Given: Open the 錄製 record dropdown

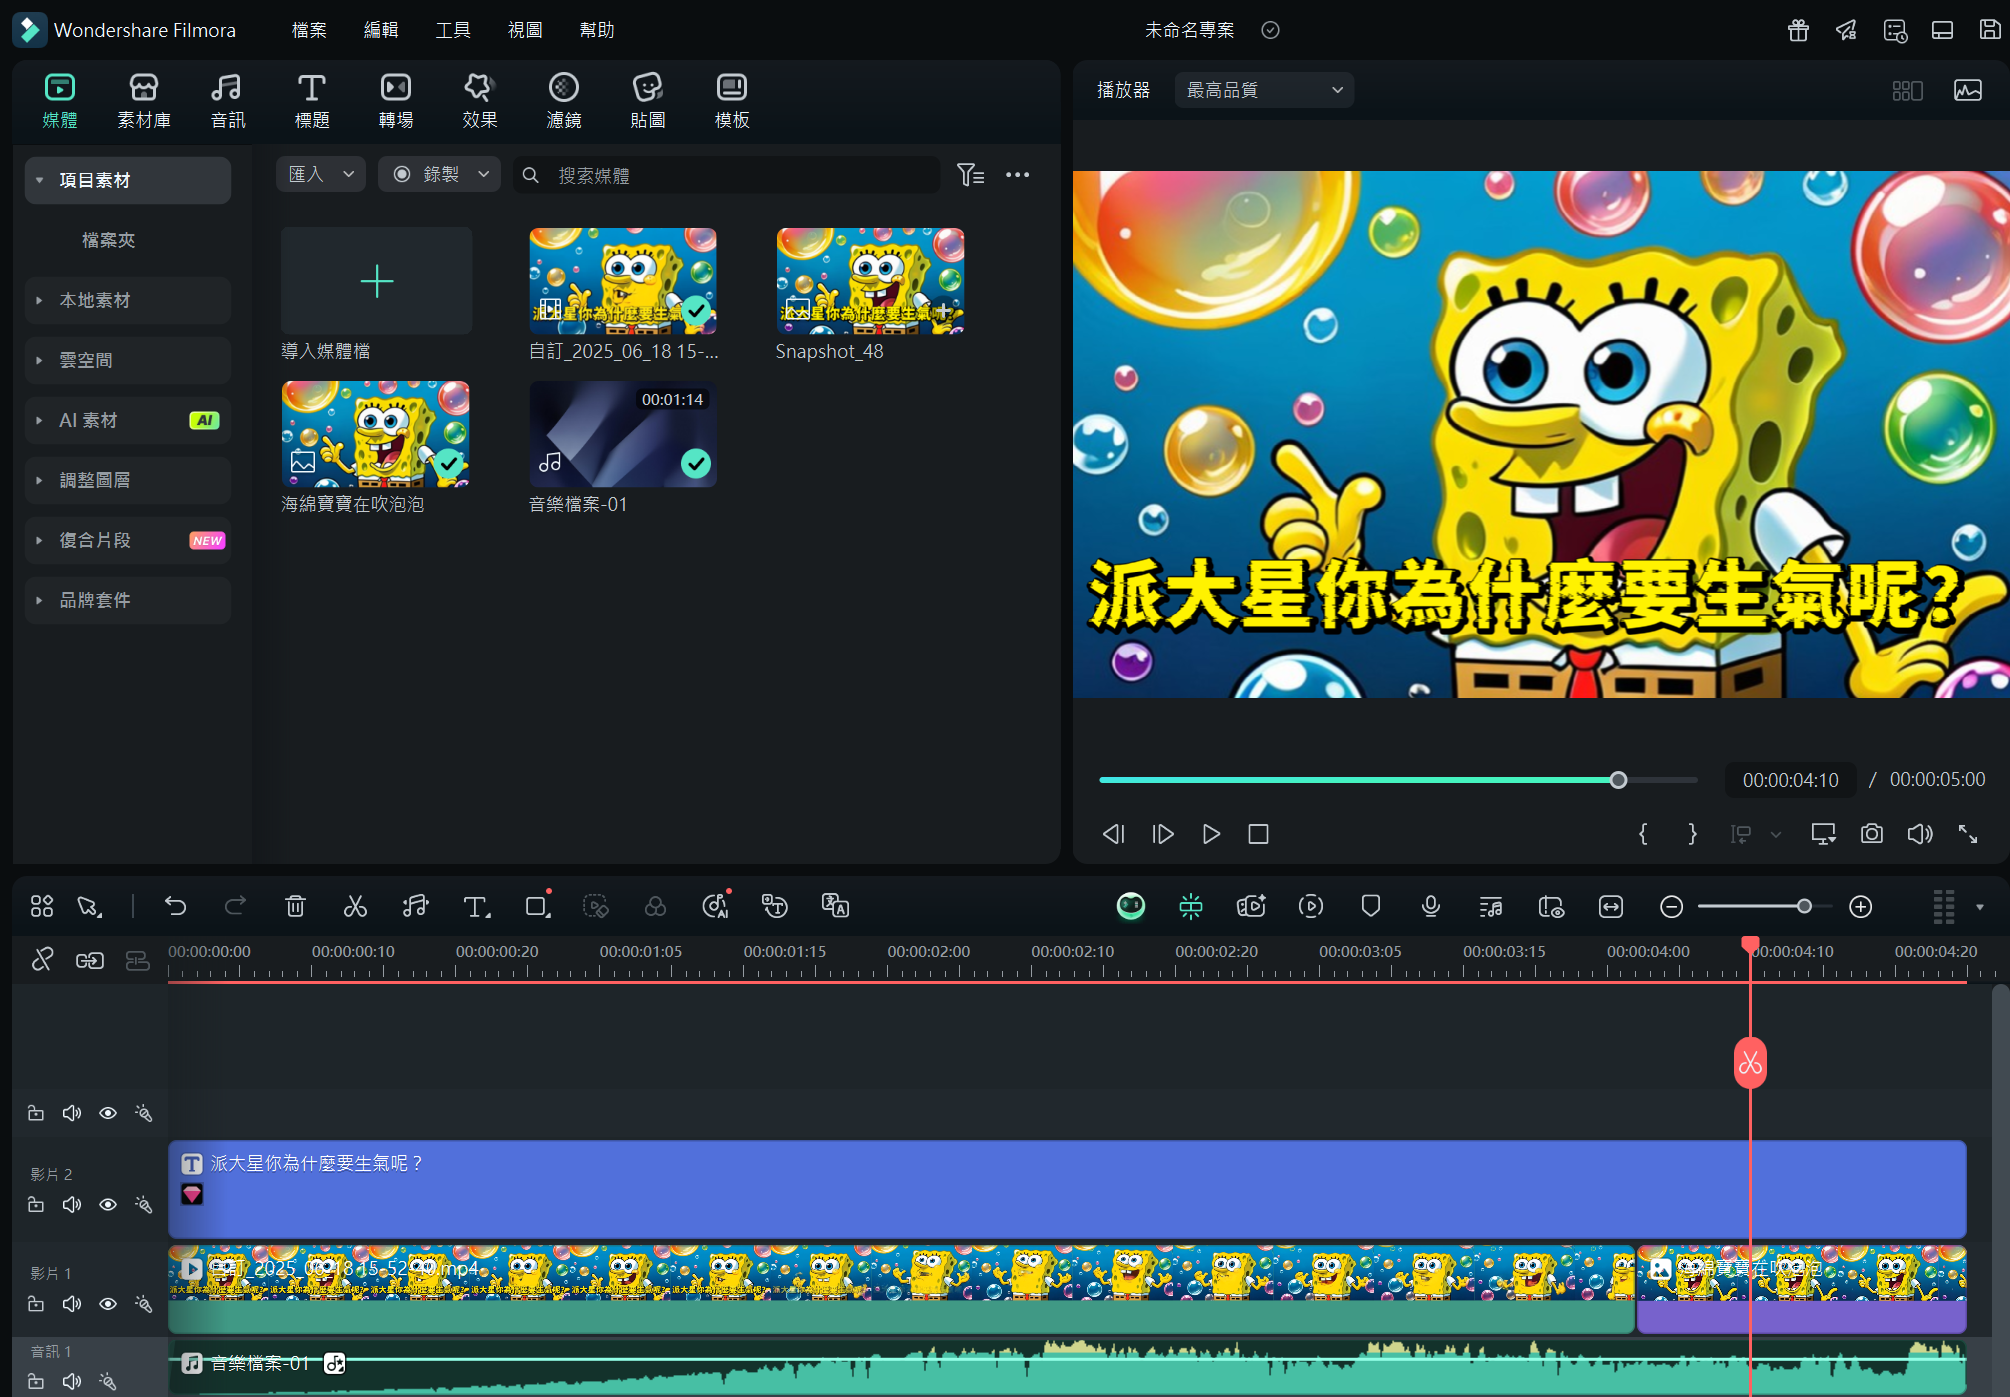Looking at the screenshot, I should 439,175.
